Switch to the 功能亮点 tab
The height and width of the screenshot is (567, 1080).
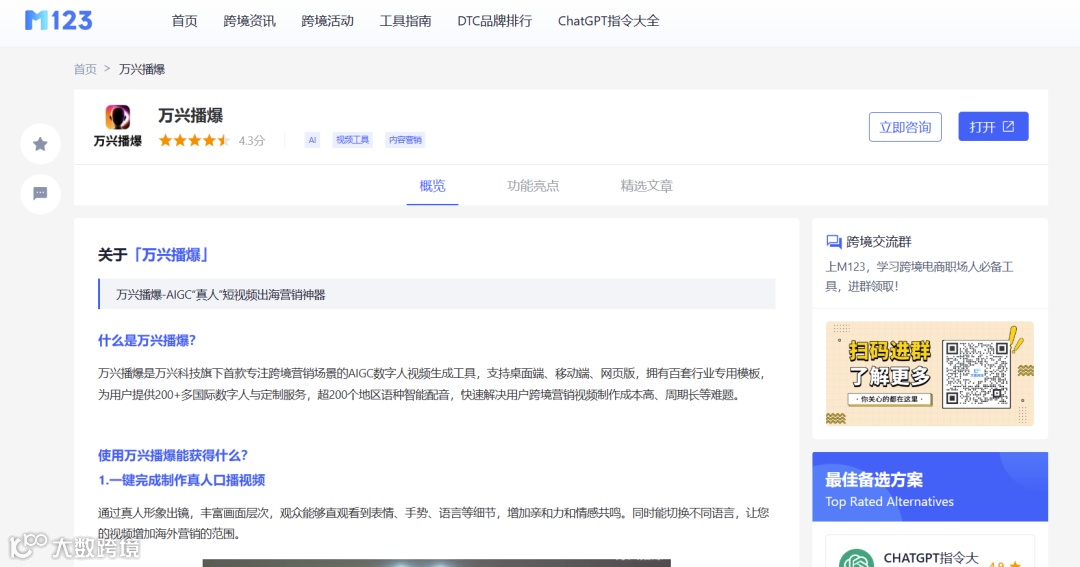tap(533, 186)
